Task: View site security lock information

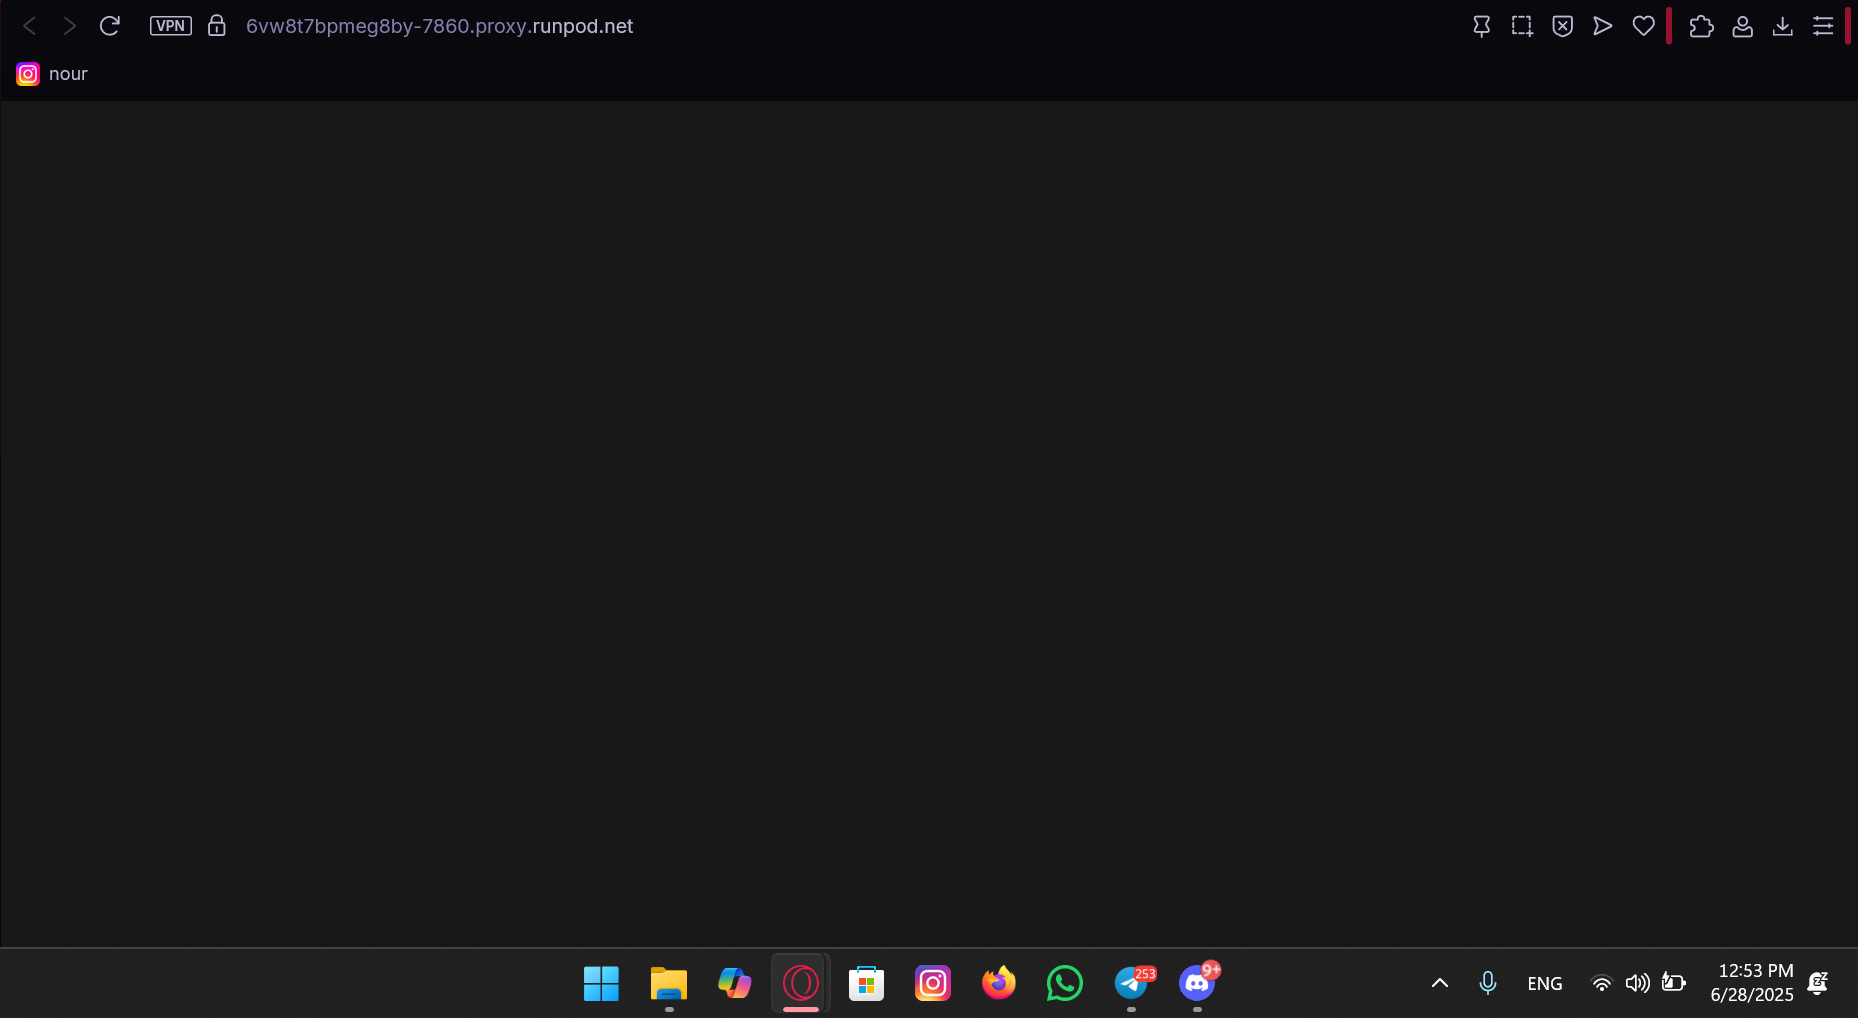Action: (217, 26)
